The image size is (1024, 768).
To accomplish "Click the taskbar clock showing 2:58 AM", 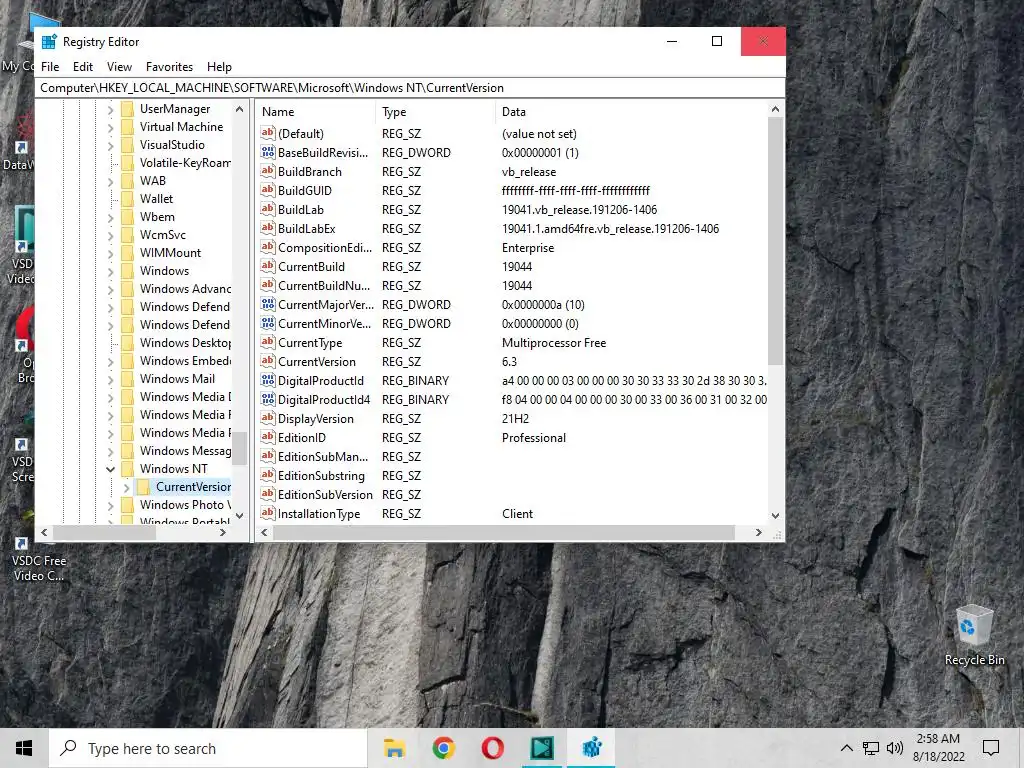I will tap(938, 748).
